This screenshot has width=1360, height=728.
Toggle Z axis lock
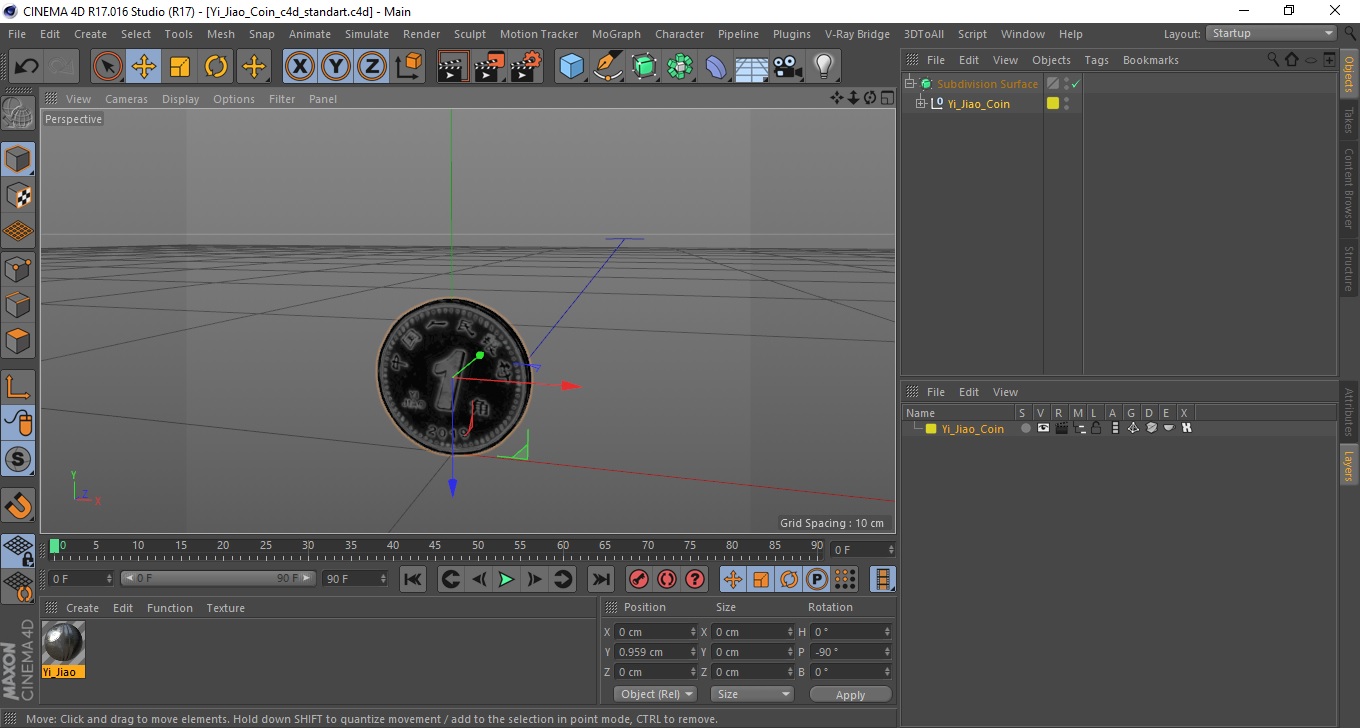point(372,67)
